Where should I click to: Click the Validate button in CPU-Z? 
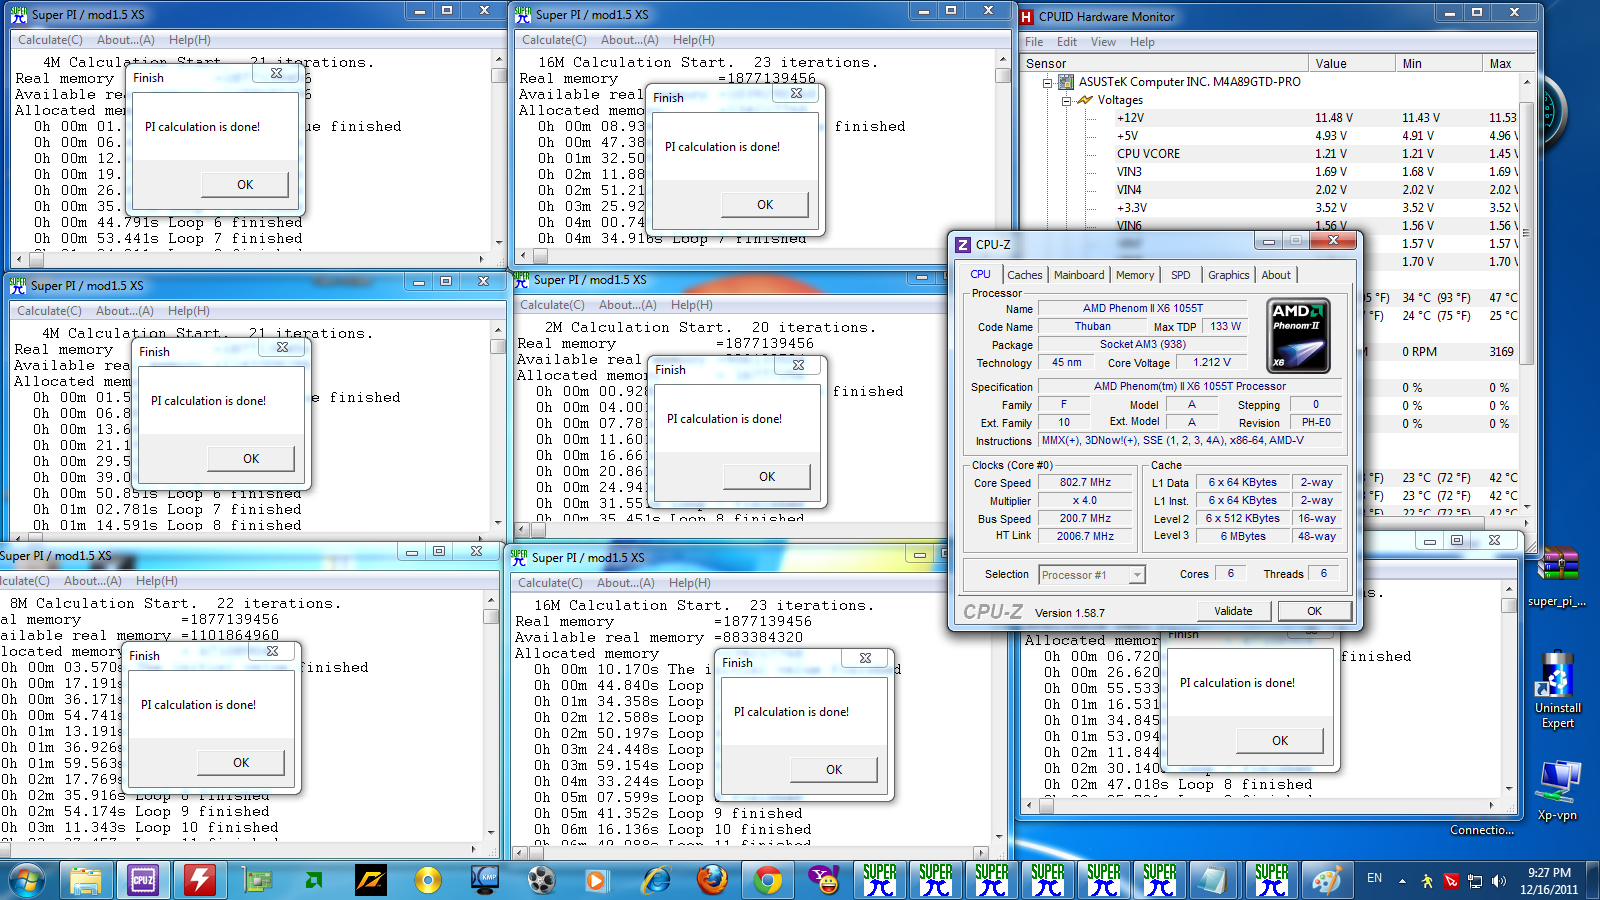[x=1233, y=611]
